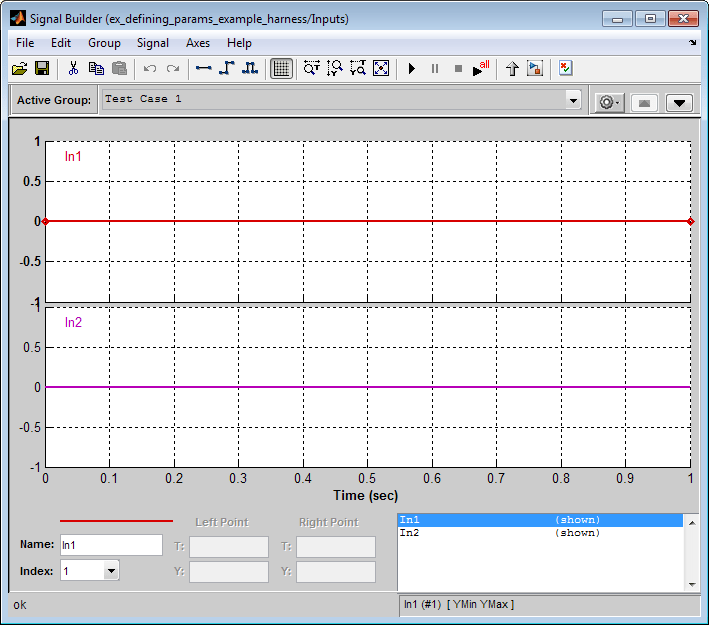Open the verification settings icon

point(566,69)
